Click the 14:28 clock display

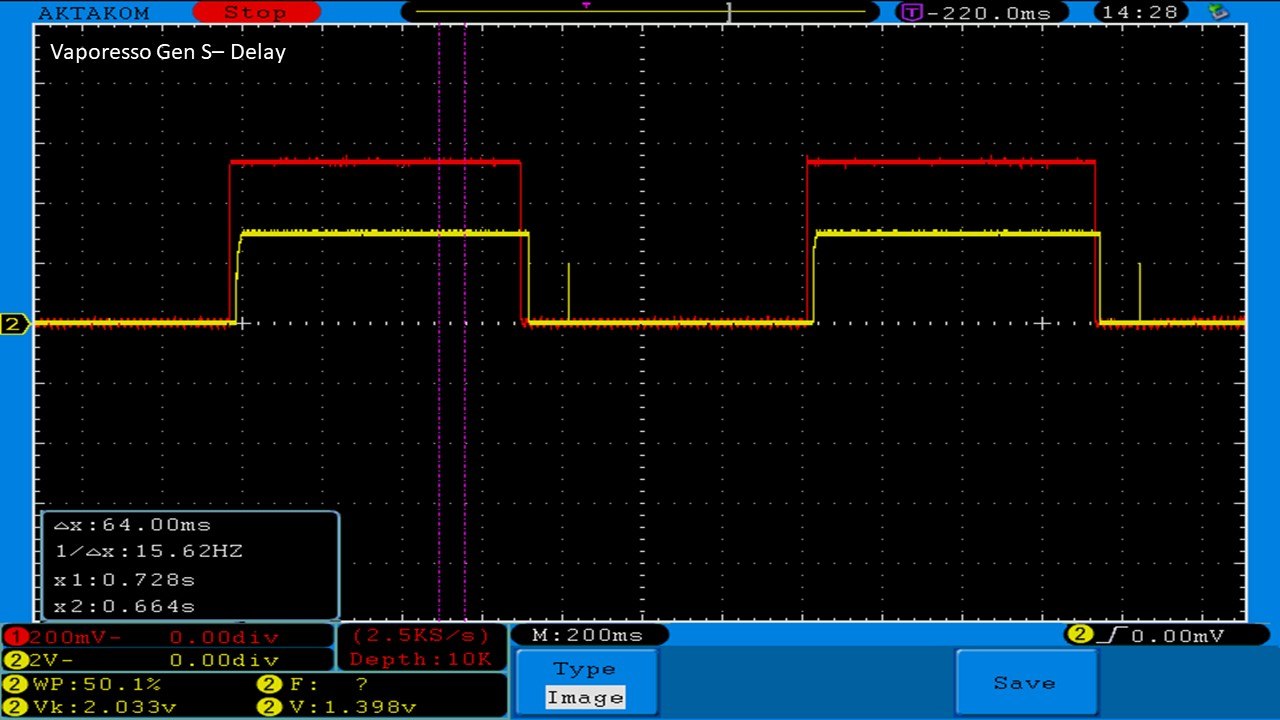[x=1140, y=12]
